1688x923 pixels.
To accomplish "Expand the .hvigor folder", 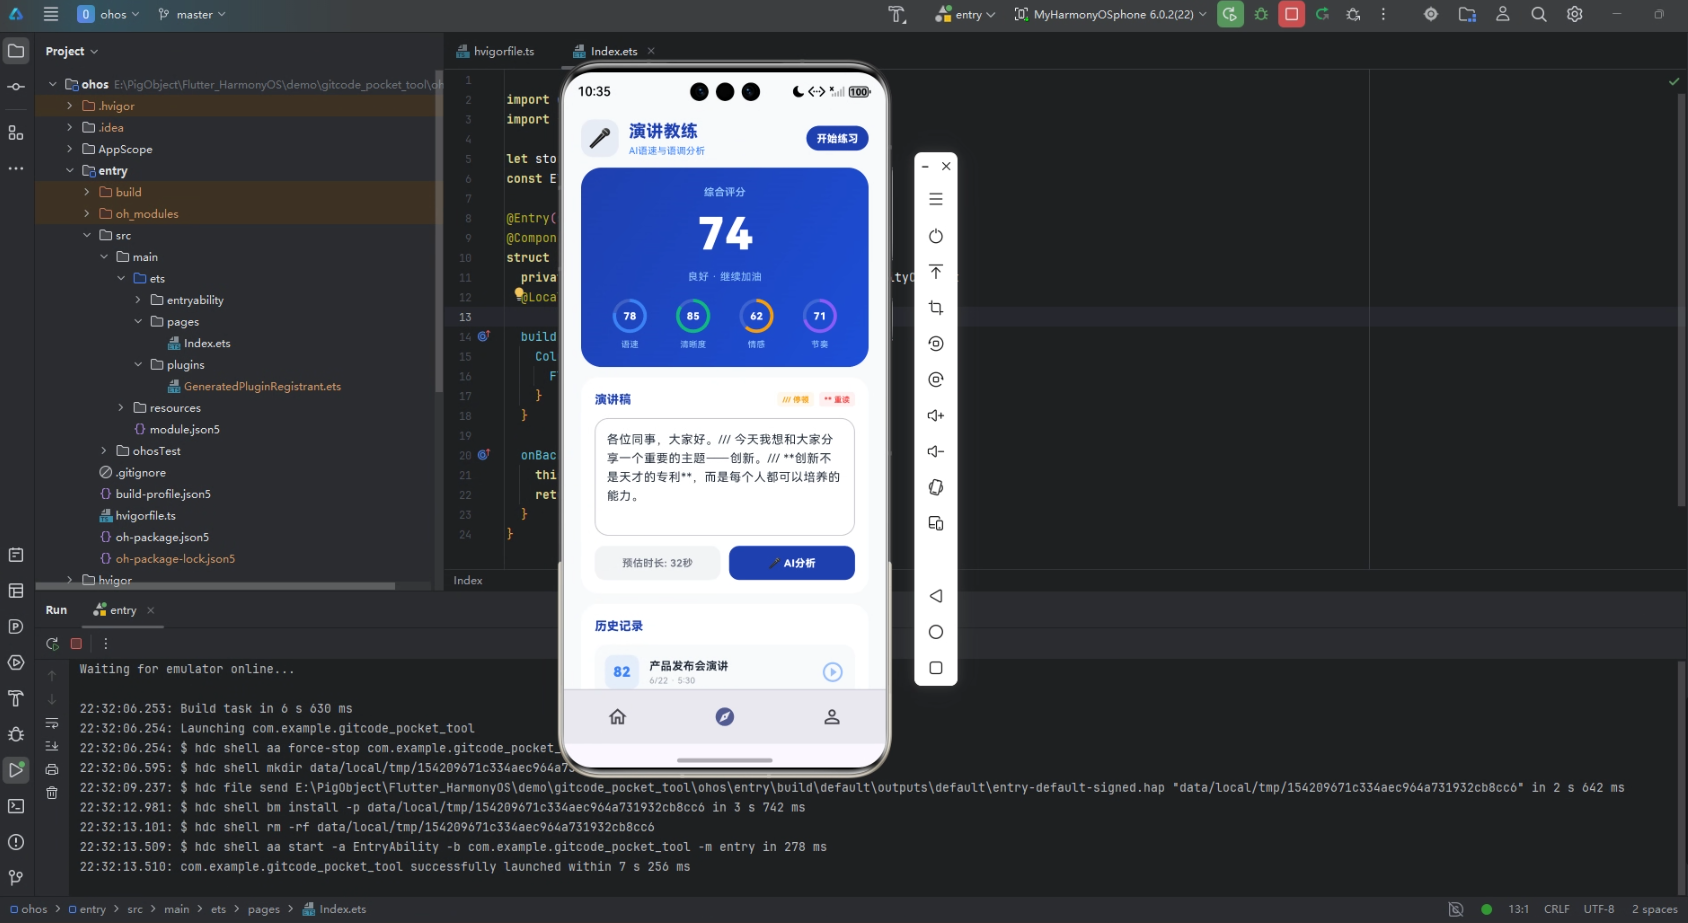I will point(70,106).
